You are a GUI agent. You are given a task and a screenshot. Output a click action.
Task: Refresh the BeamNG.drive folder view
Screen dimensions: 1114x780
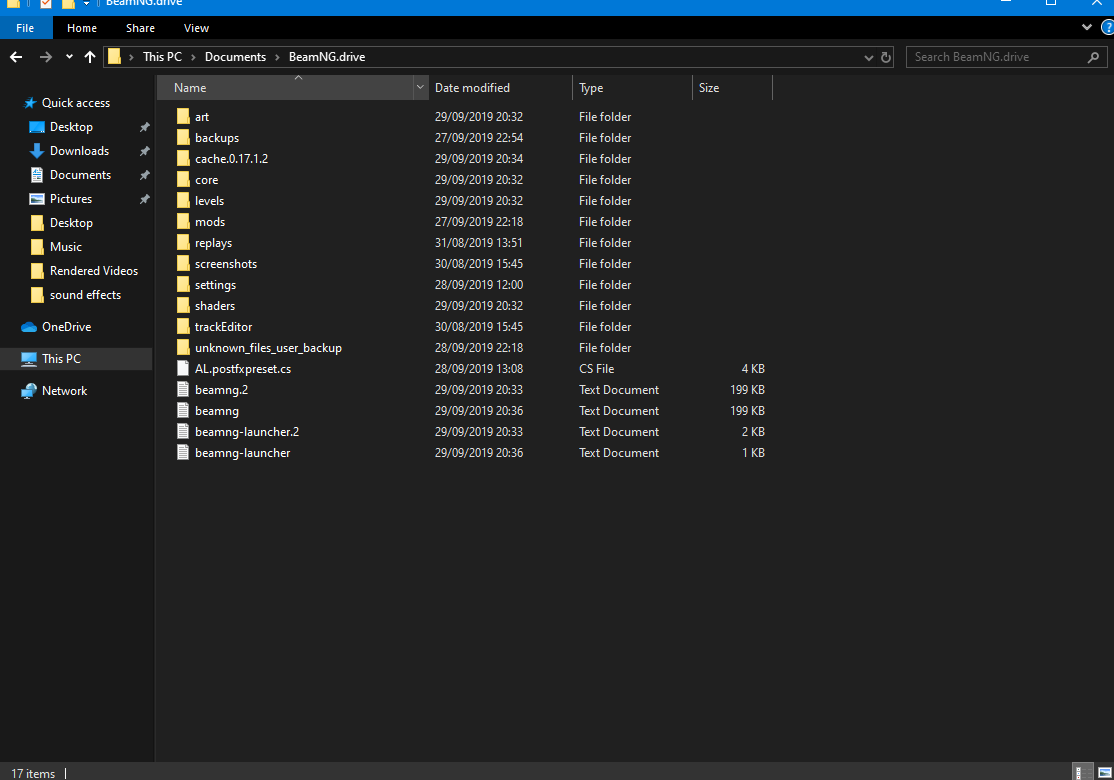(886, 58)
